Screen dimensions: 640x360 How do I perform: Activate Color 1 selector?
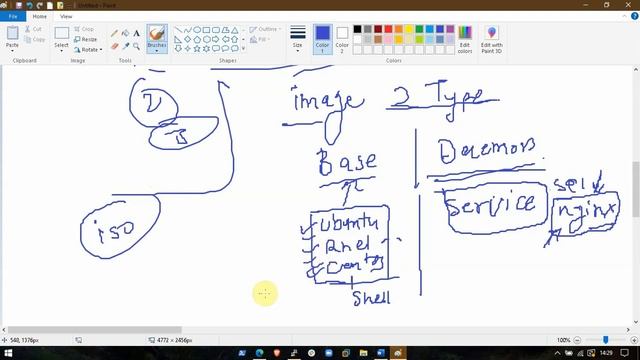click(322, 39)
